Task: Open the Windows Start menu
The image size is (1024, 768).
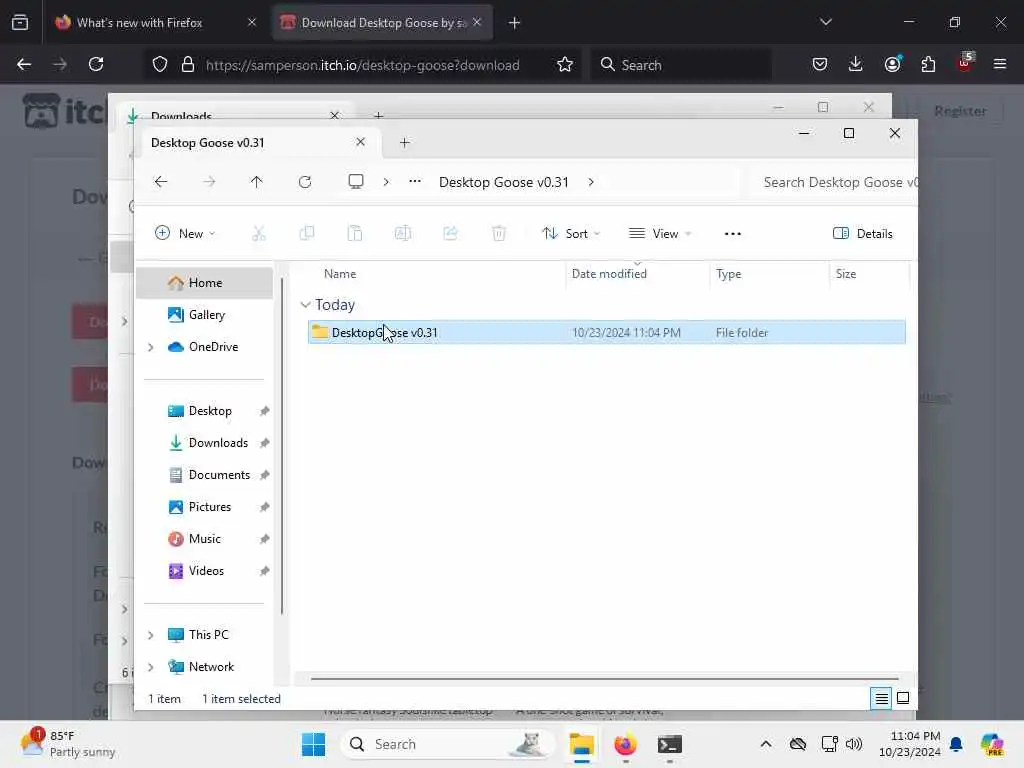Action: [x=313, y=744]
